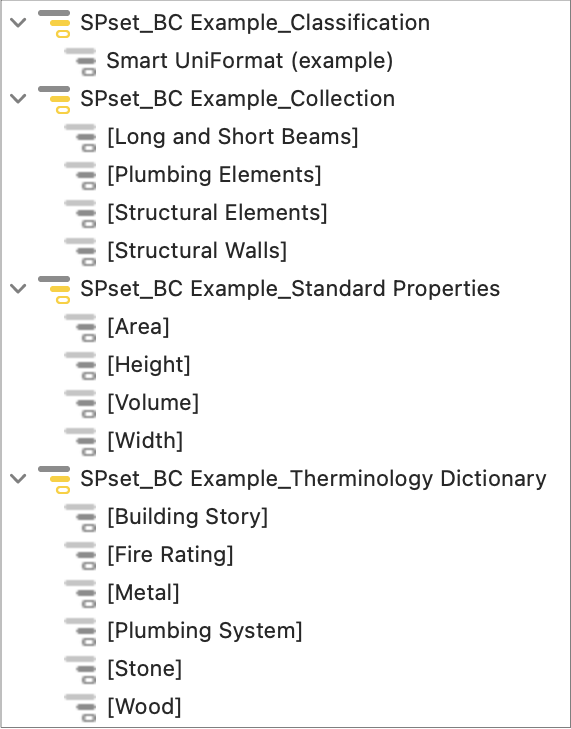Collapse the SPset_BC Example_Standard Properties group
The height and width of the screenshot is (729, 571).
(18, 288)
